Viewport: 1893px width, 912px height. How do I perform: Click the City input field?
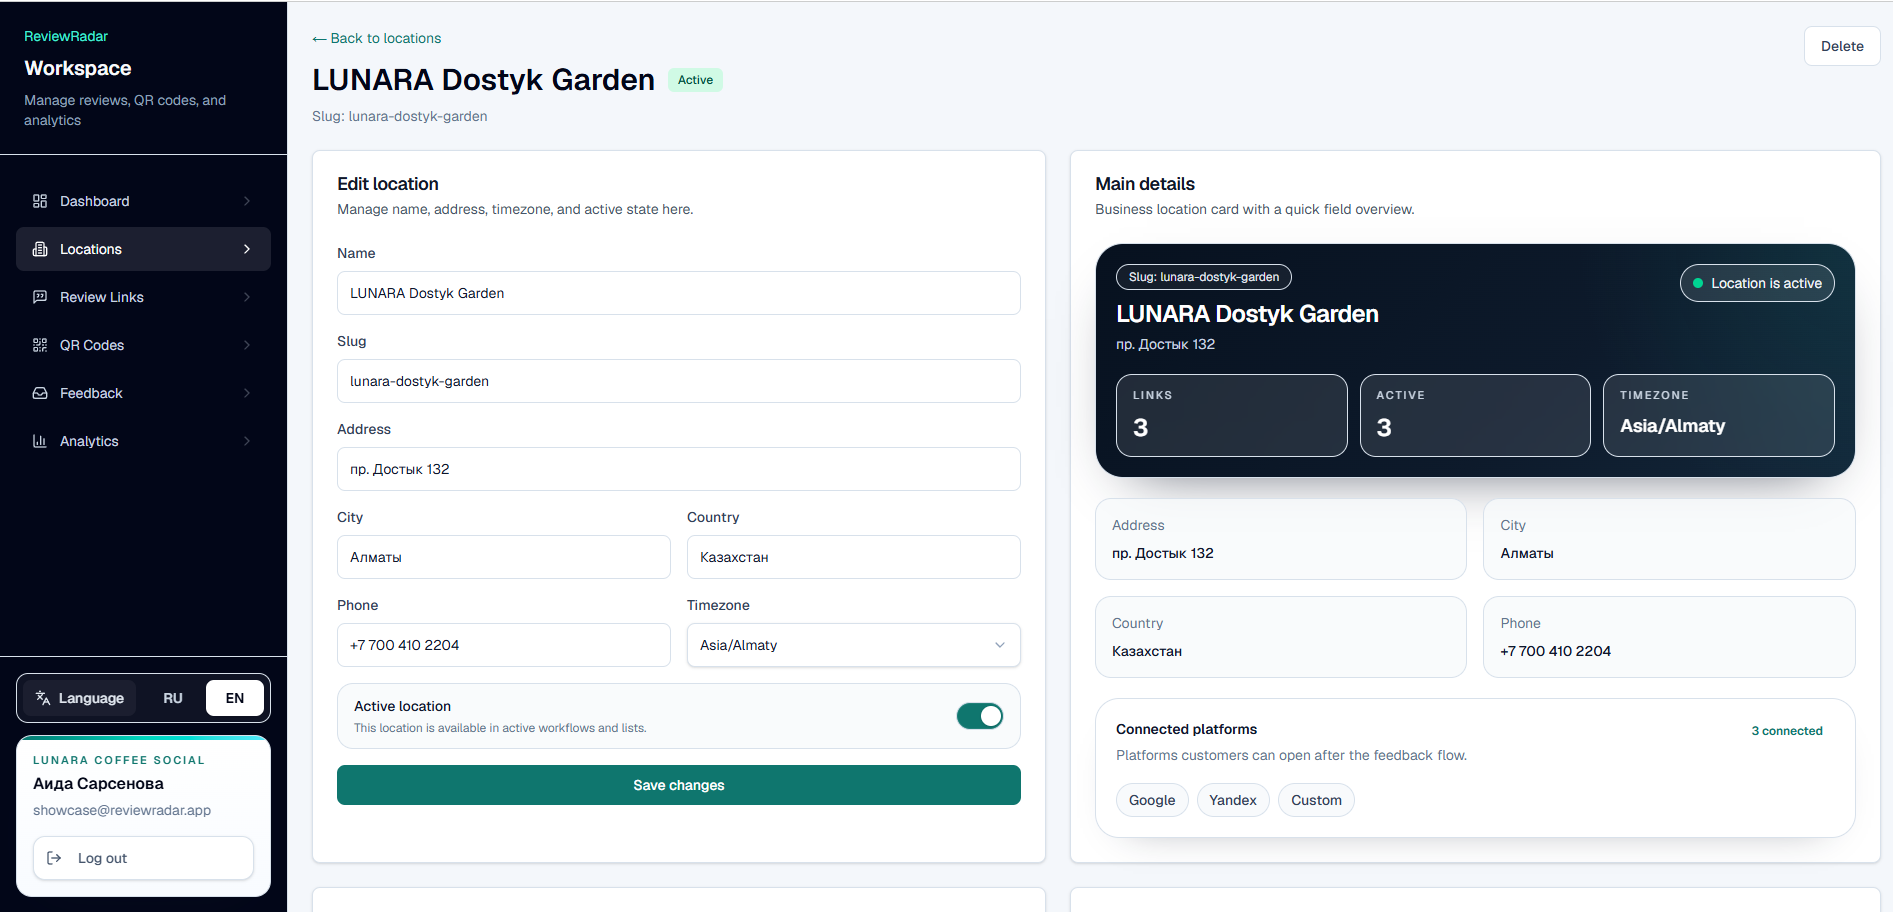(504, 557)
